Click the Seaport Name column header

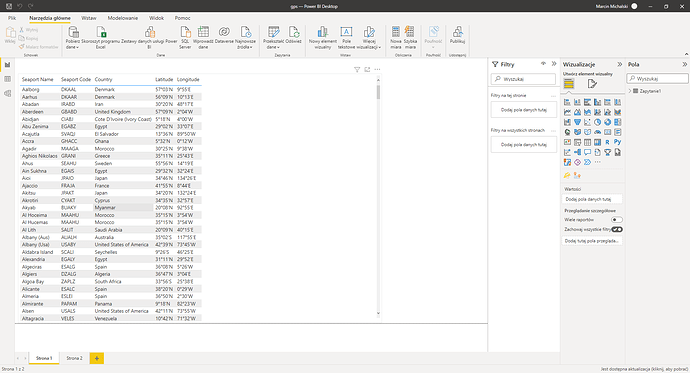38,80
